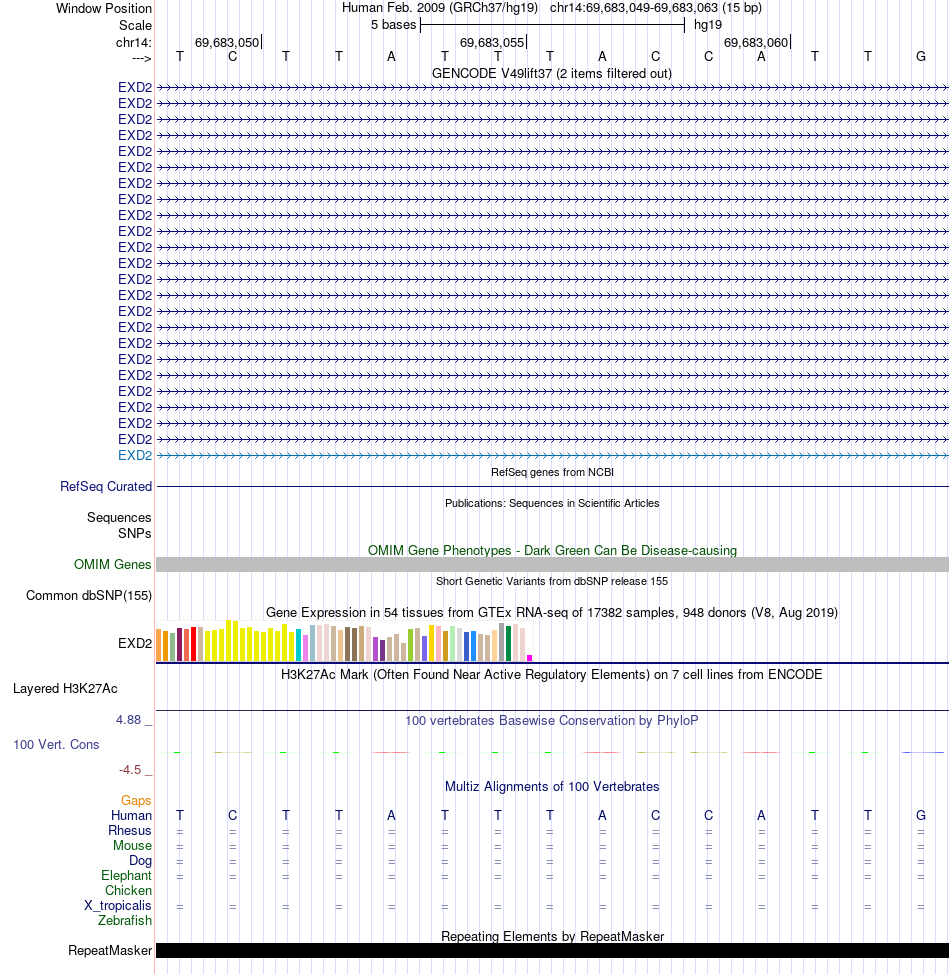The image size is (950, 974).
Task: Open "Multiz Alignments of 100 Vertebrates" title
Action: tap(552, 786)
